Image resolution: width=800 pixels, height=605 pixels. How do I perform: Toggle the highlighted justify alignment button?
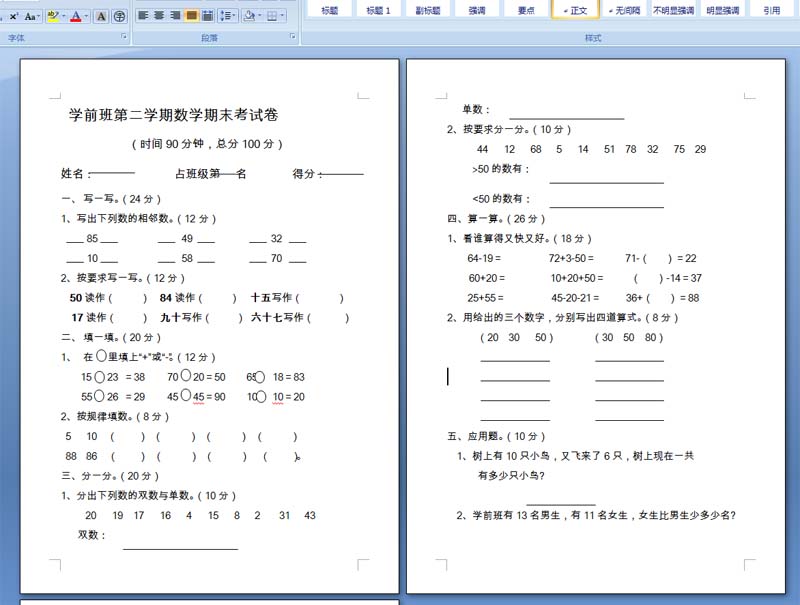191,16
